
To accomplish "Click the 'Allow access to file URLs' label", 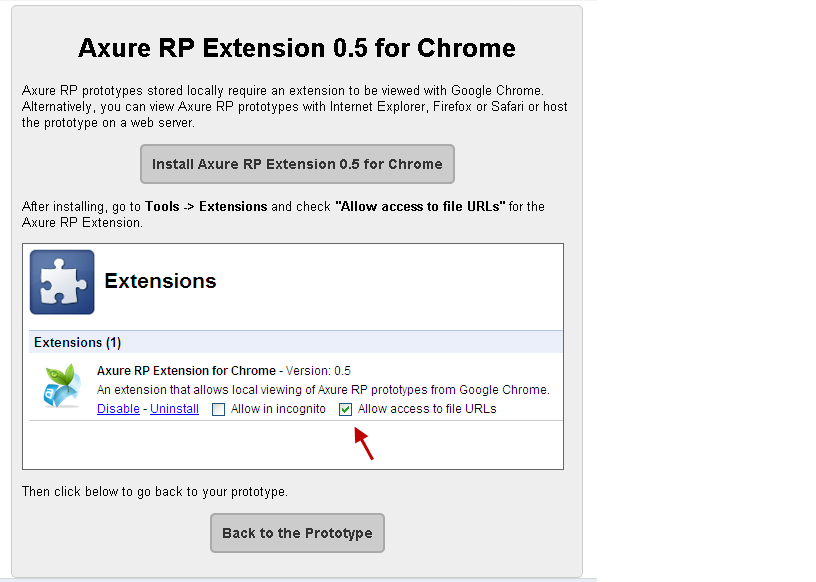I will point(427,409).
